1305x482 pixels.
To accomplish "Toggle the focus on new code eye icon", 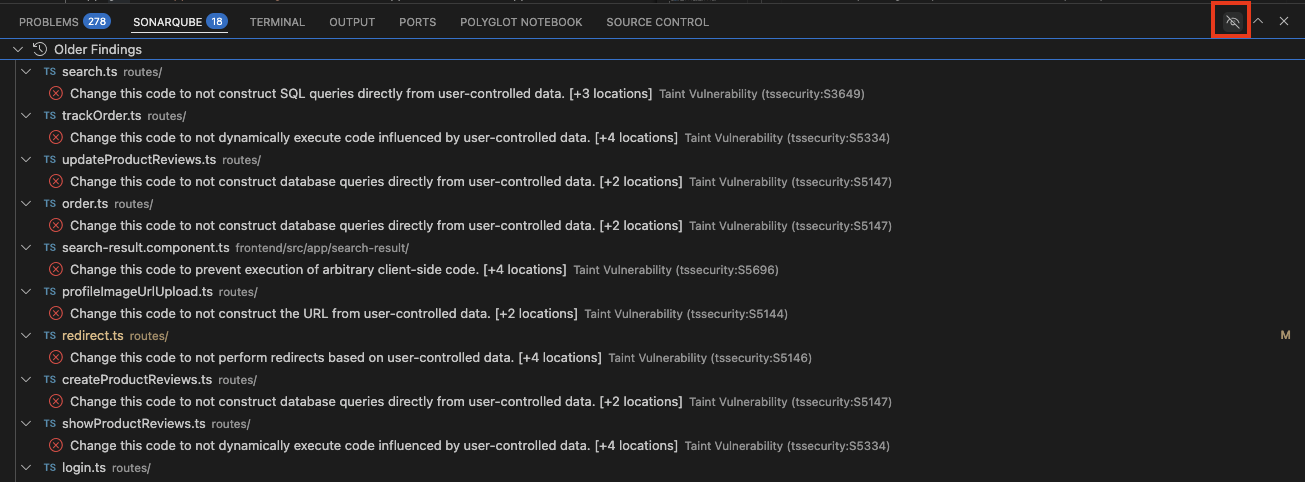I will click(1232, 21).
